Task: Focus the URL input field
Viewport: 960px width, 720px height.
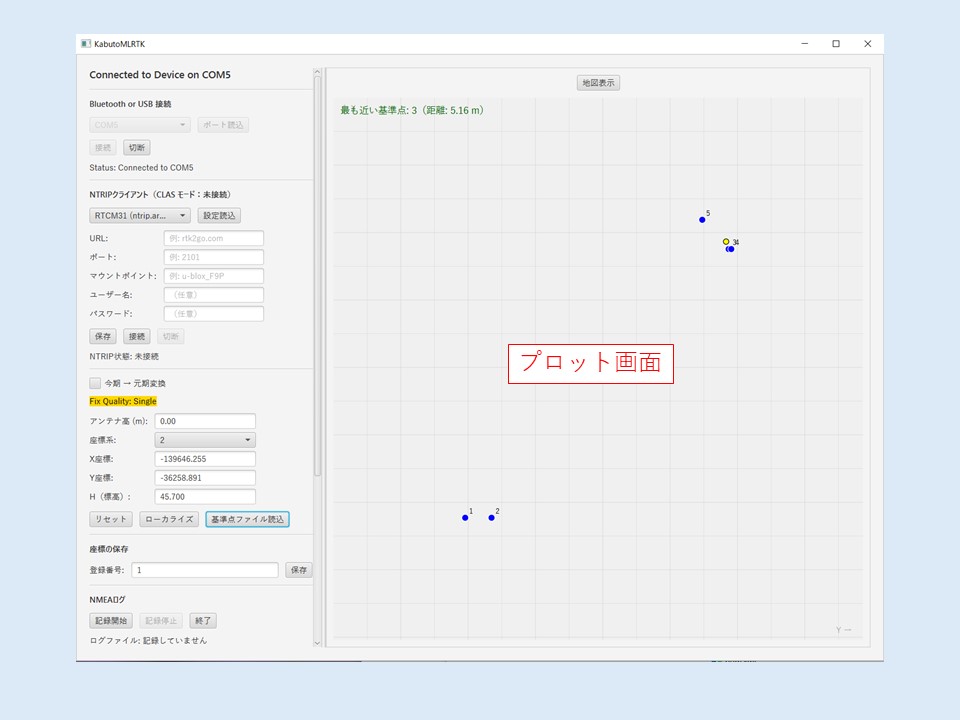Action: [x=214, y=238]
